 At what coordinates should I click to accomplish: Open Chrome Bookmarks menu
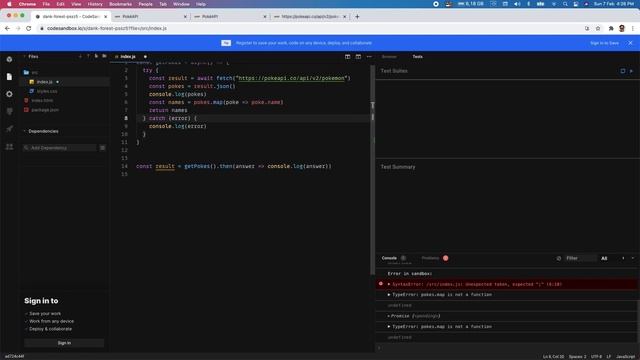120,4
